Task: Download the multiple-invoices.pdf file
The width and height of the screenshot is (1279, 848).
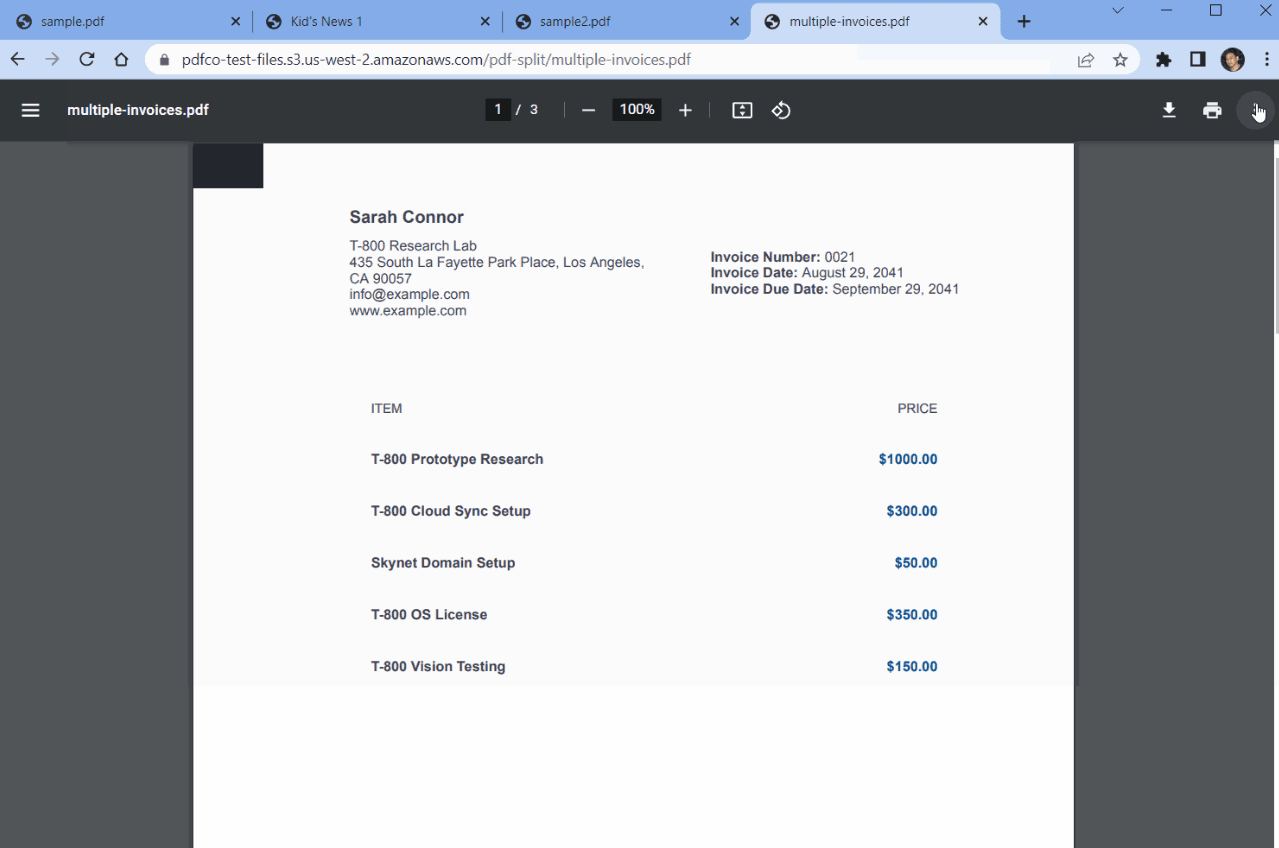Action: click(x=1168, y=110)
